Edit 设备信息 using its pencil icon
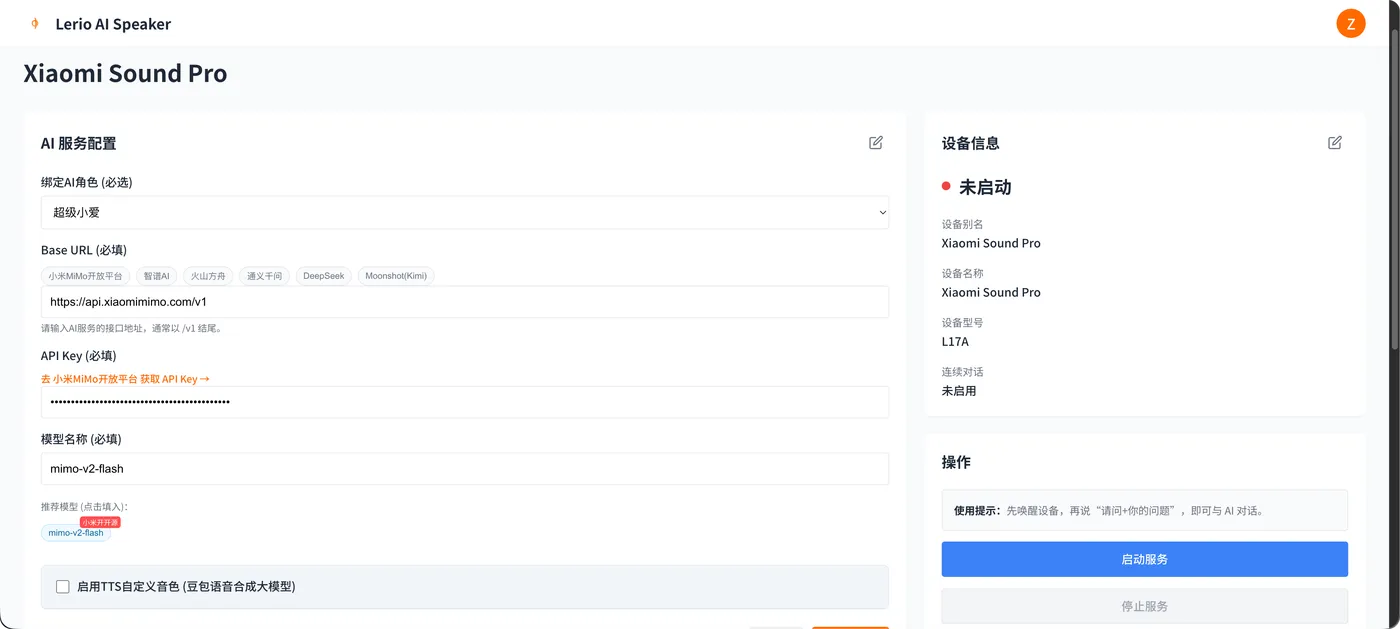The height and width of the screenshot is (629, 1400). click(1335, 143)
